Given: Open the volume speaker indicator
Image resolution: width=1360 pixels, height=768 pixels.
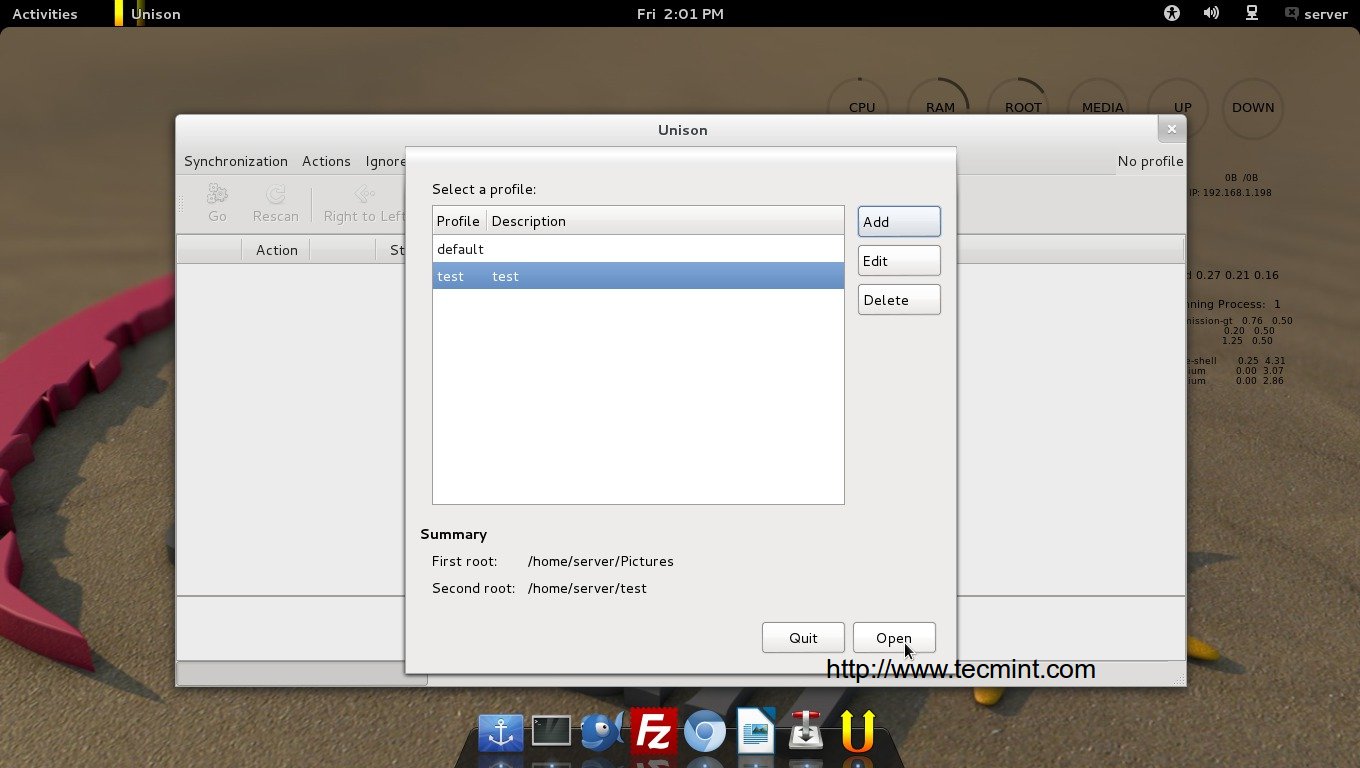Looking at the screenshot, I should pyautogui.click(x=1211, y=13).
